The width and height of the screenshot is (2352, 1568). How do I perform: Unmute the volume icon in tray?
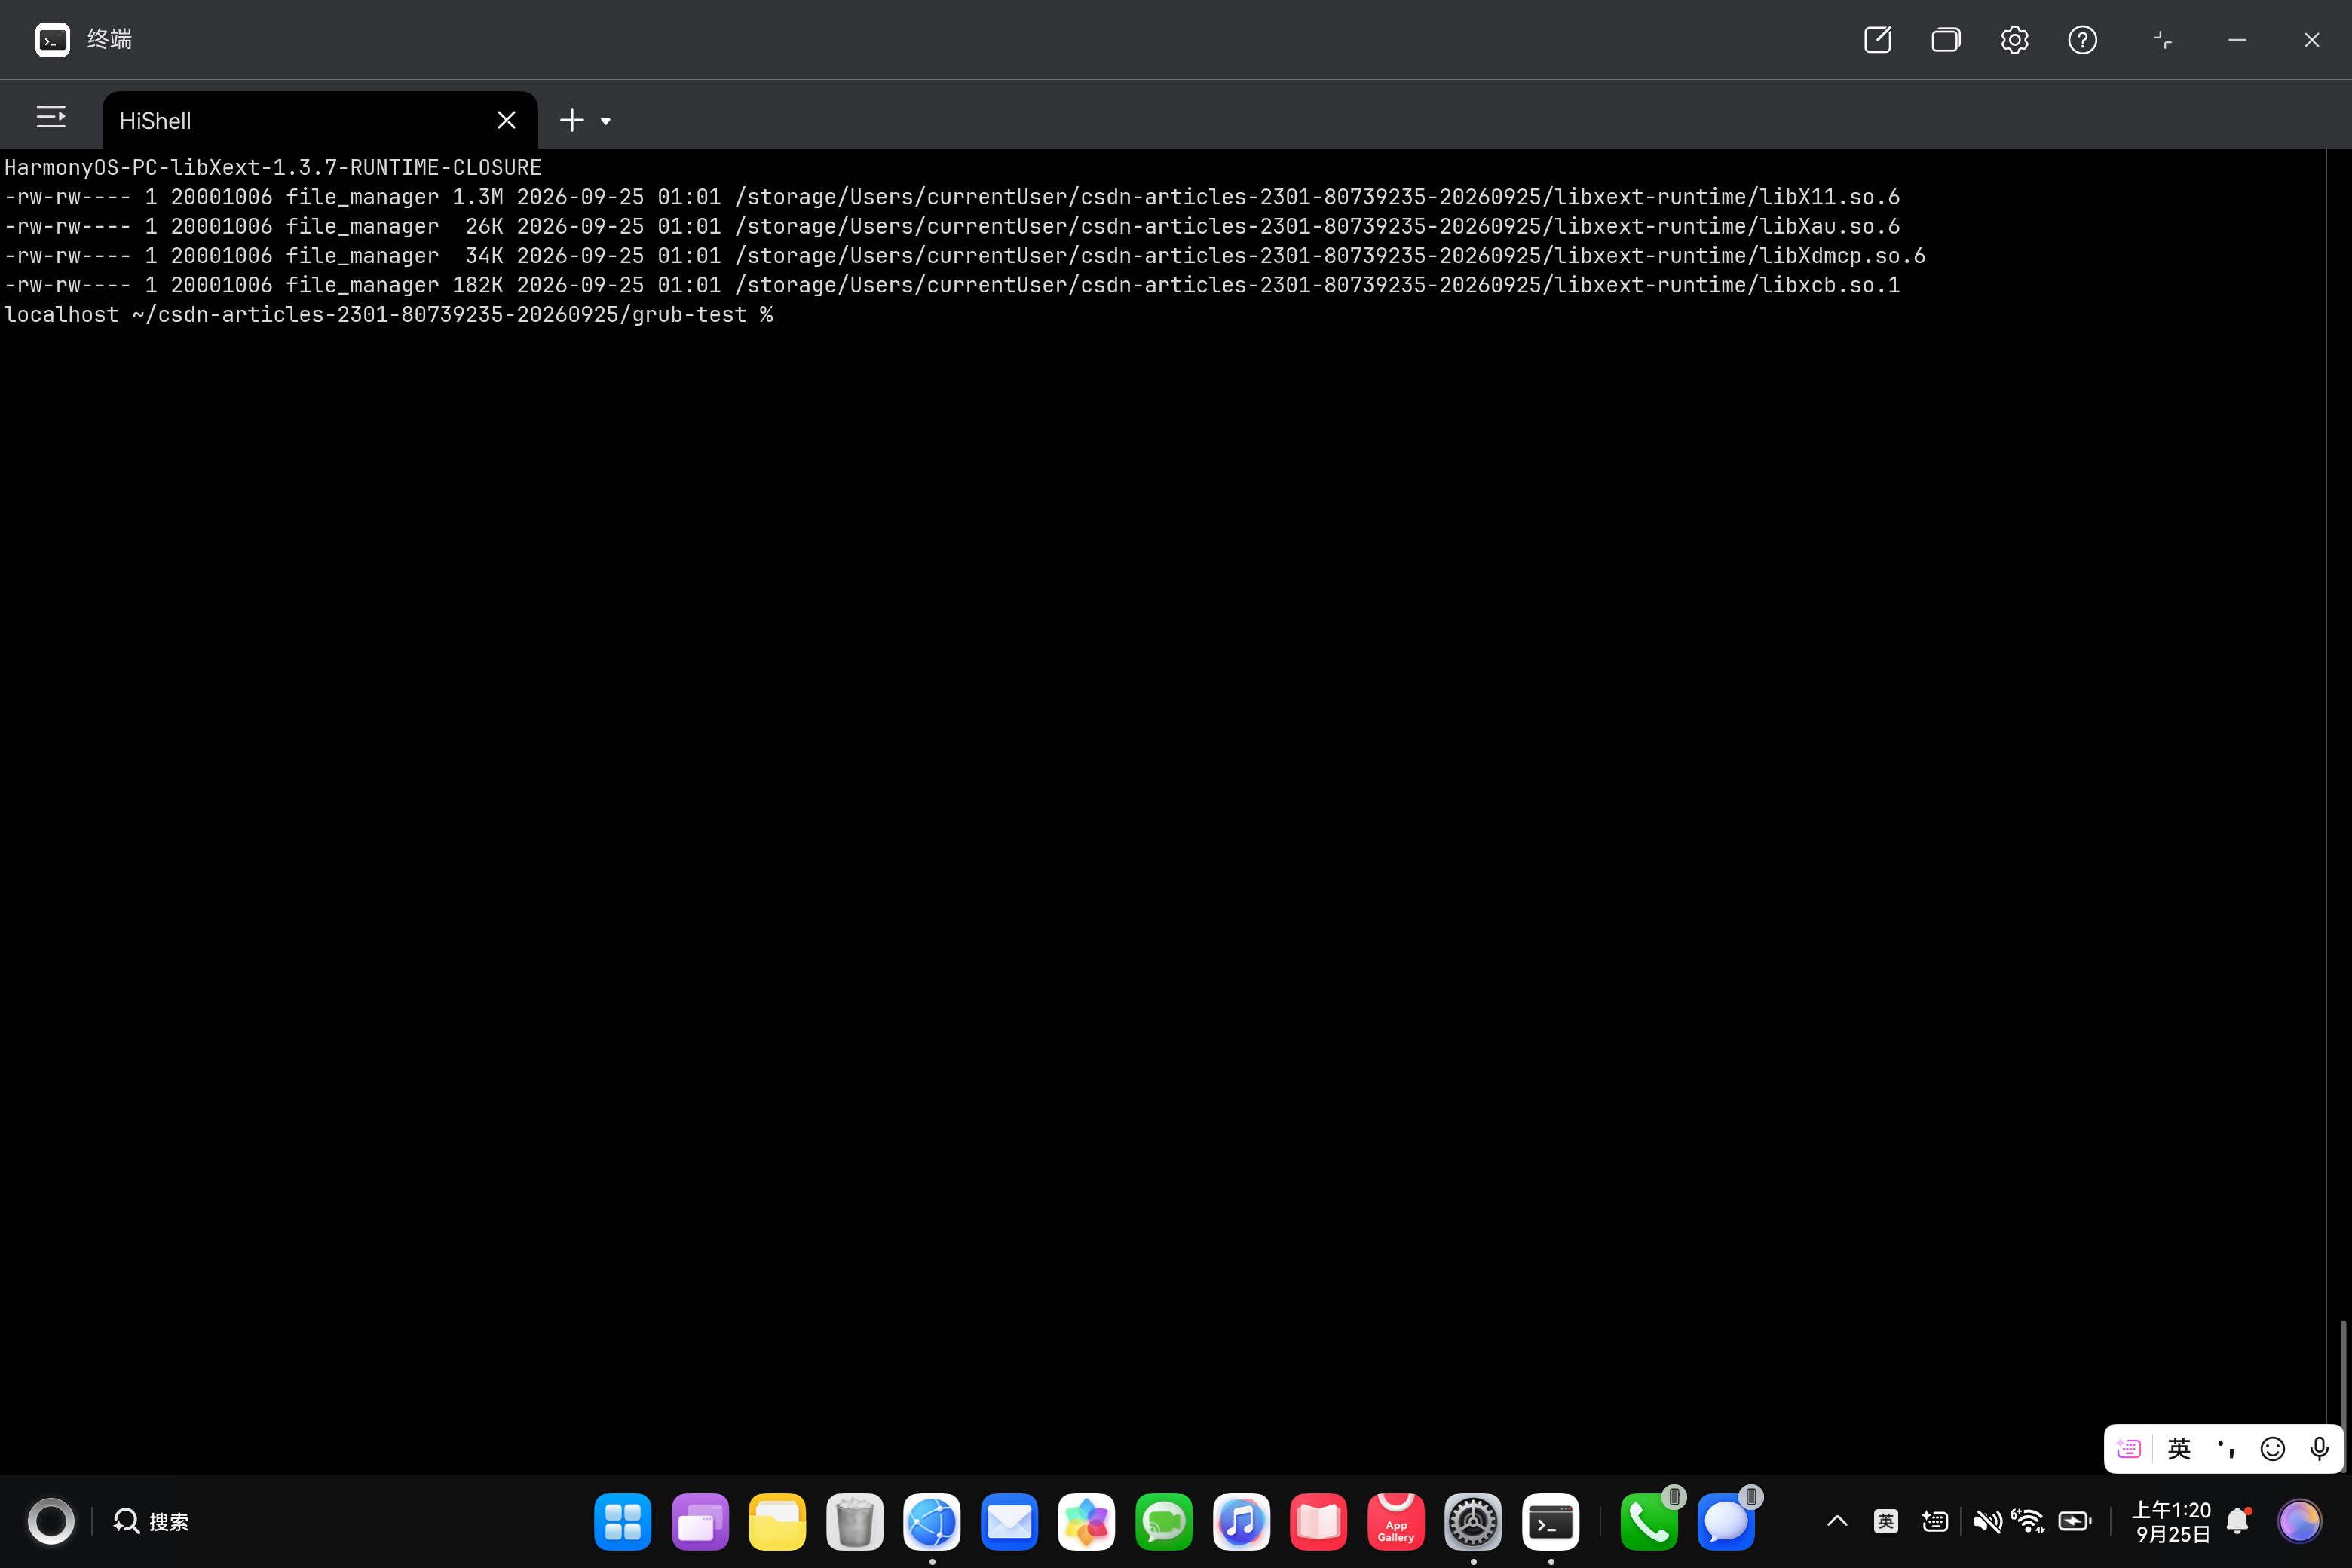tap(1987, 1521)
